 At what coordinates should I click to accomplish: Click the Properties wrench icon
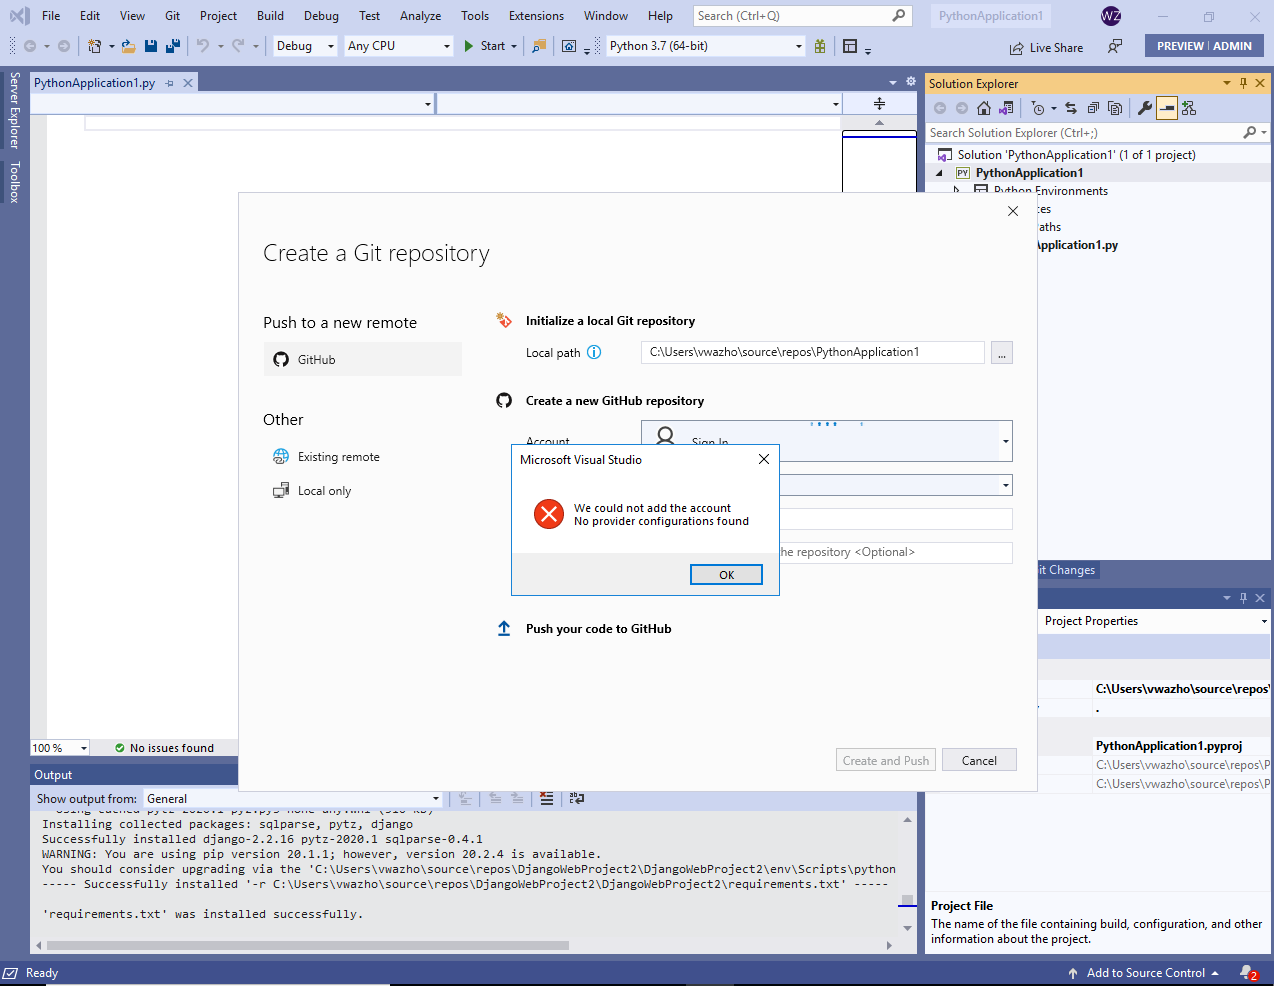(x=1145, y=108)
